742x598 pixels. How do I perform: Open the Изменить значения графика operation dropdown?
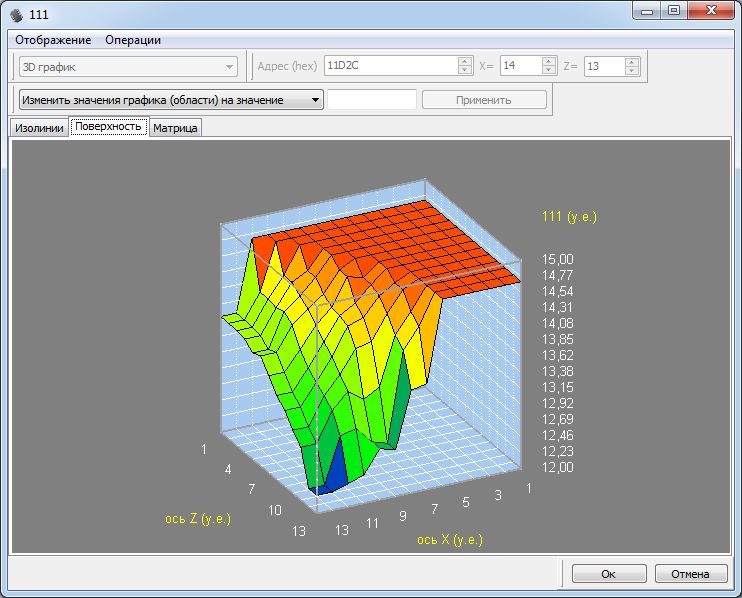point(315,100)
